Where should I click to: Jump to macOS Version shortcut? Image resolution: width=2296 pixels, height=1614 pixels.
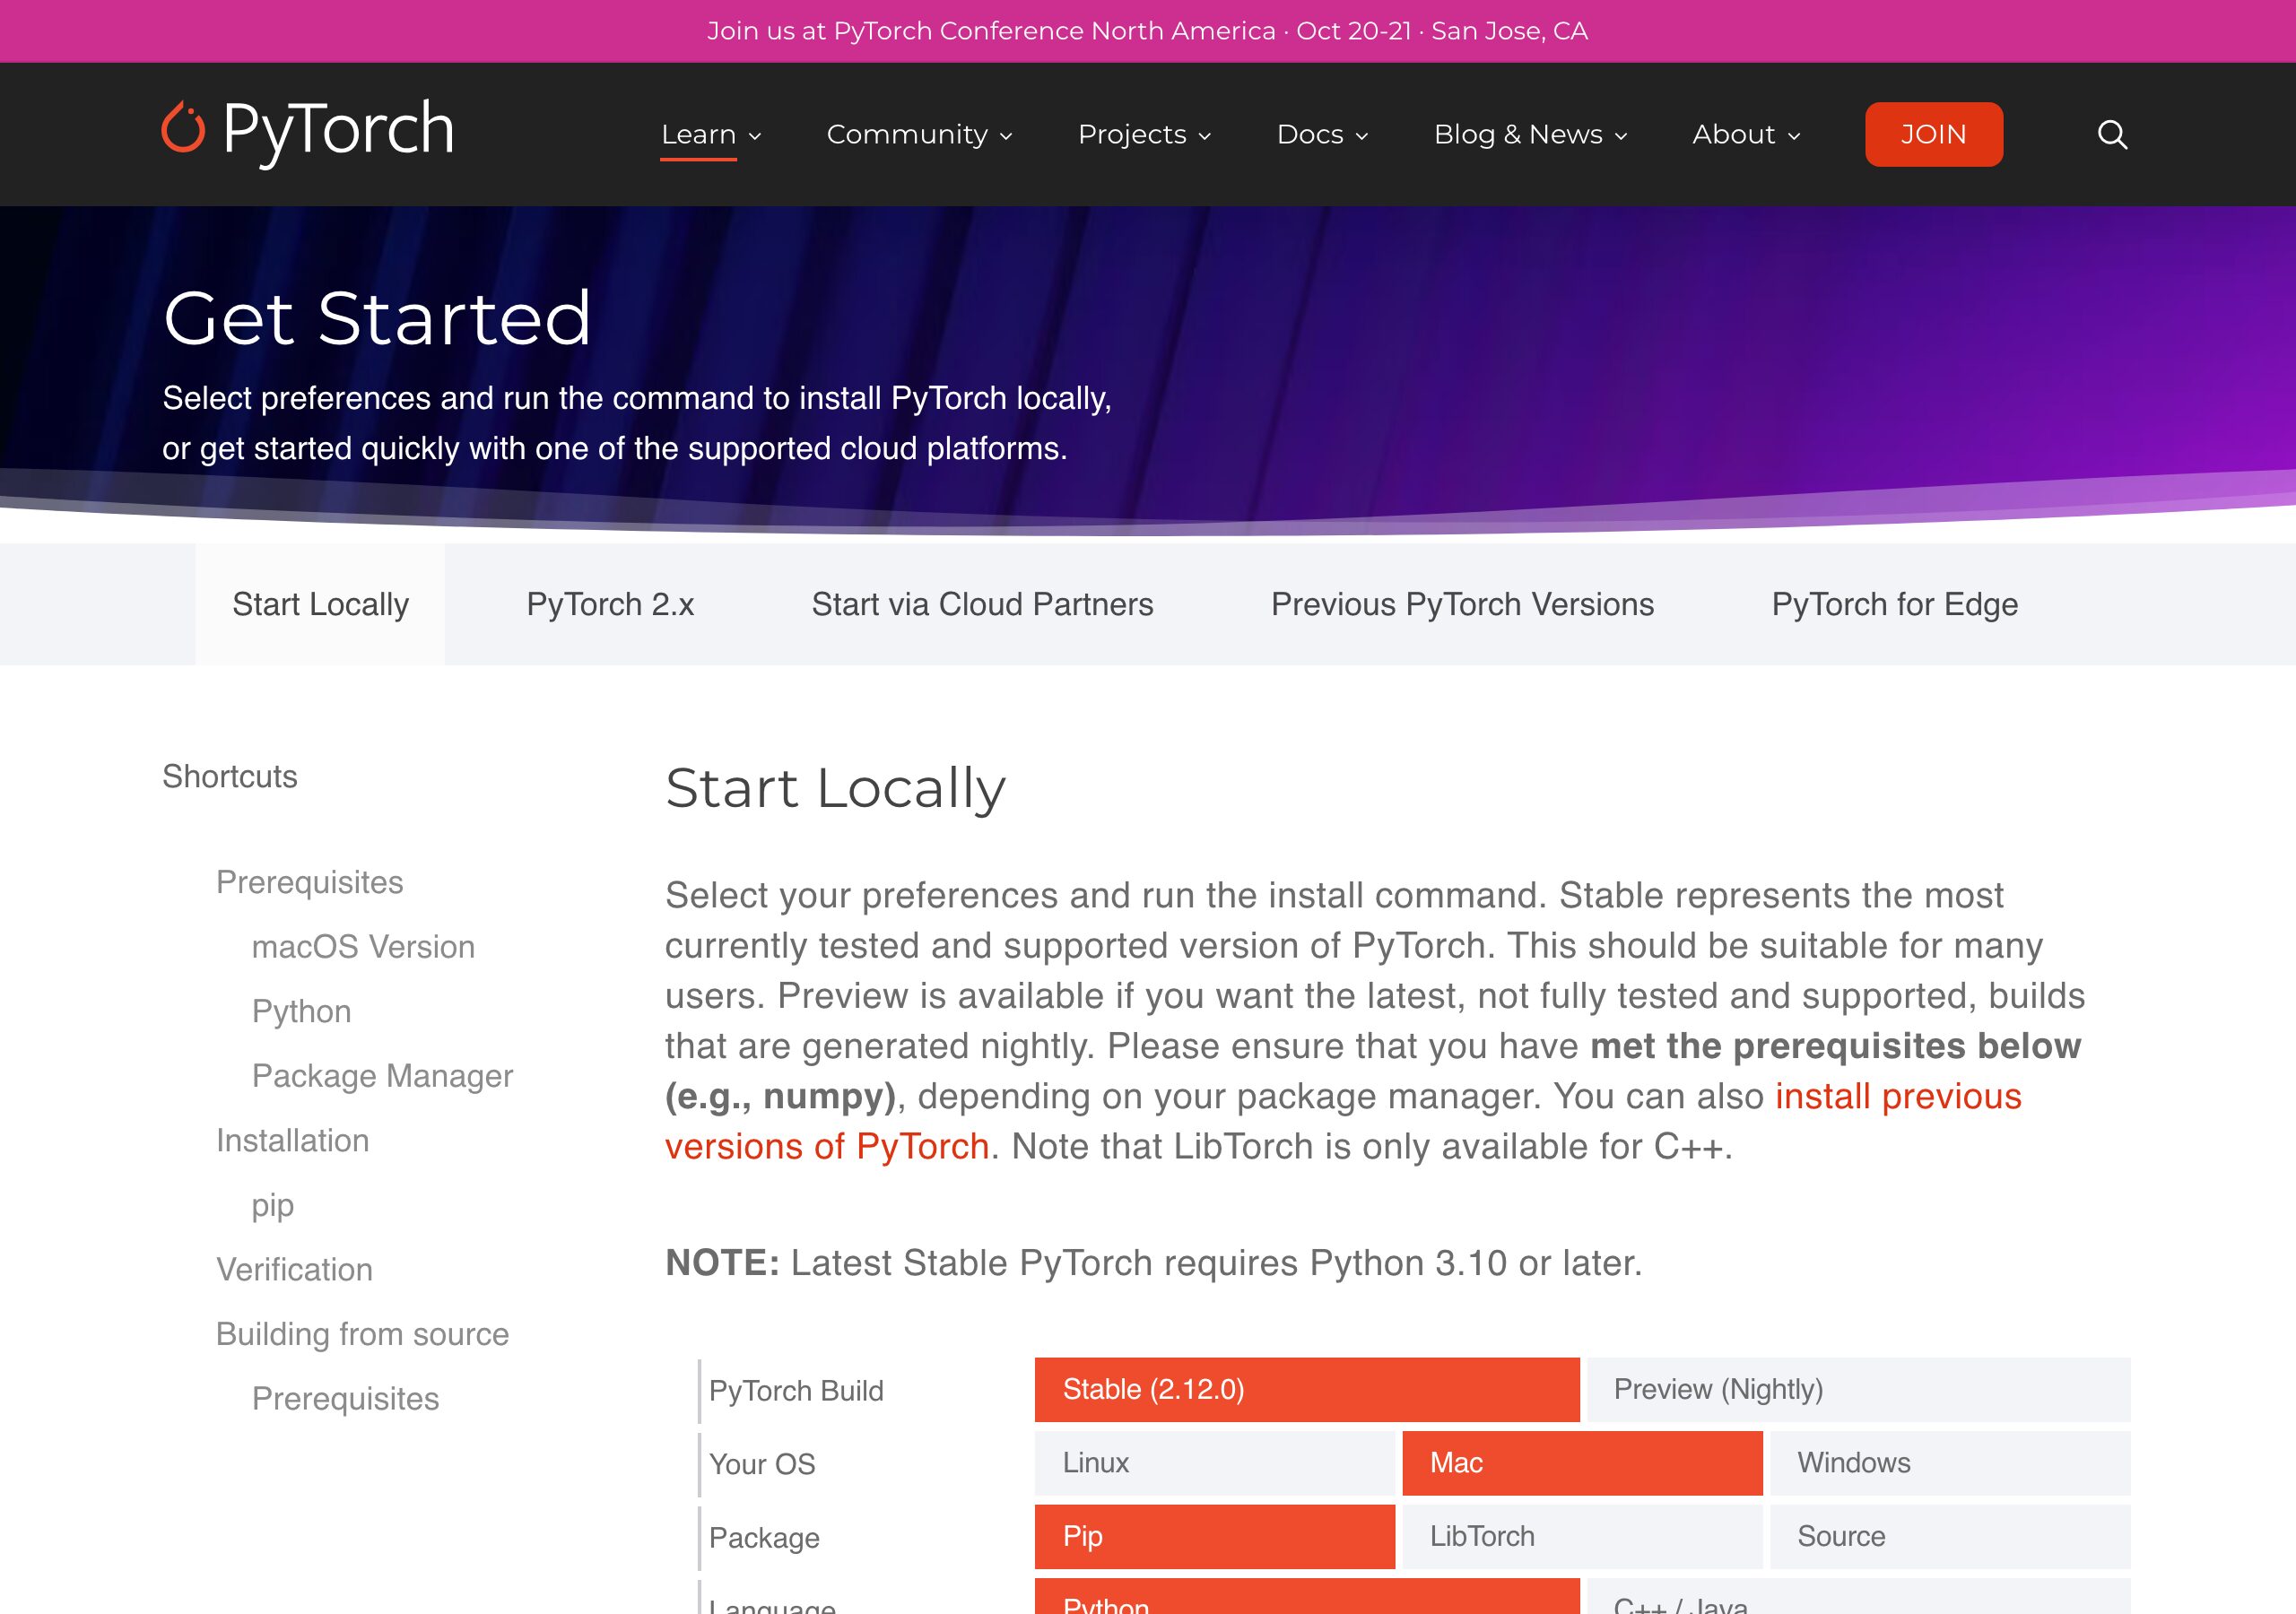(x=363, y=946)
